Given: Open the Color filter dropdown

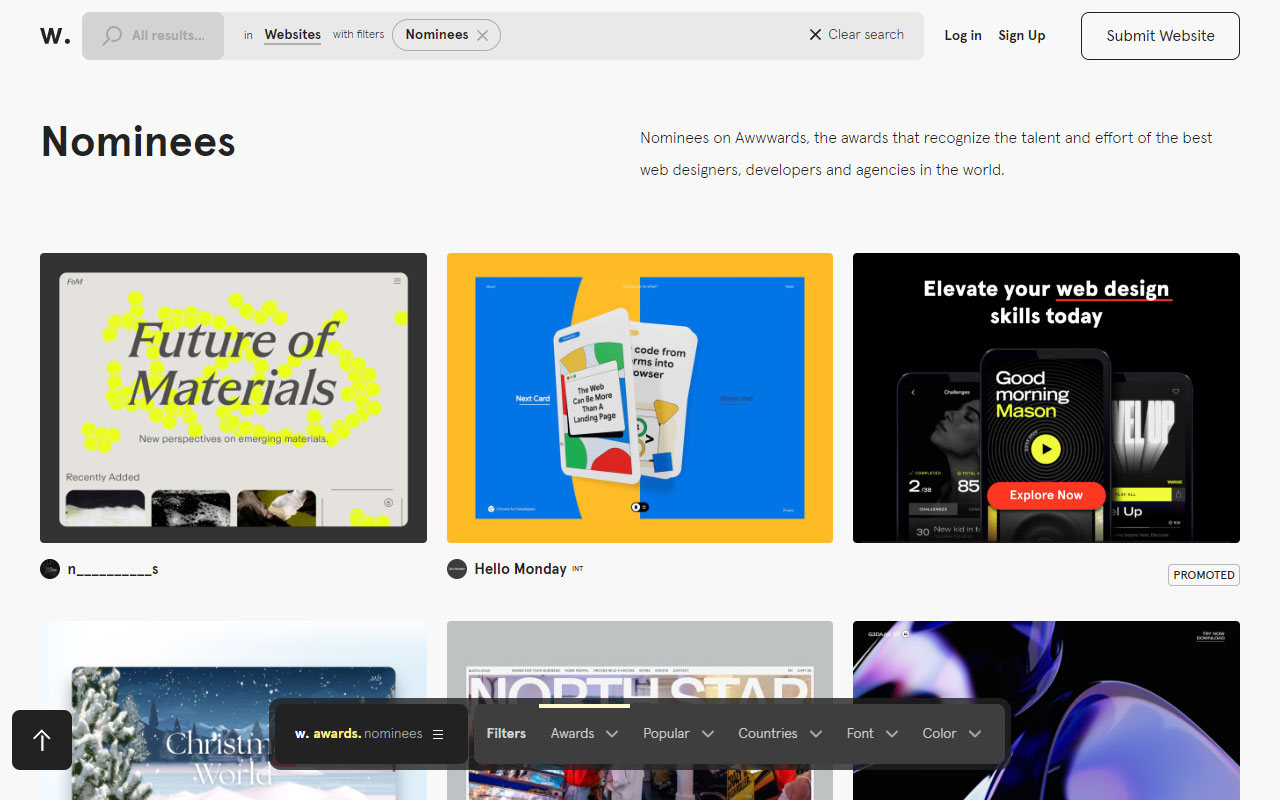Looking at the screenshot, I should coord(952,733).
